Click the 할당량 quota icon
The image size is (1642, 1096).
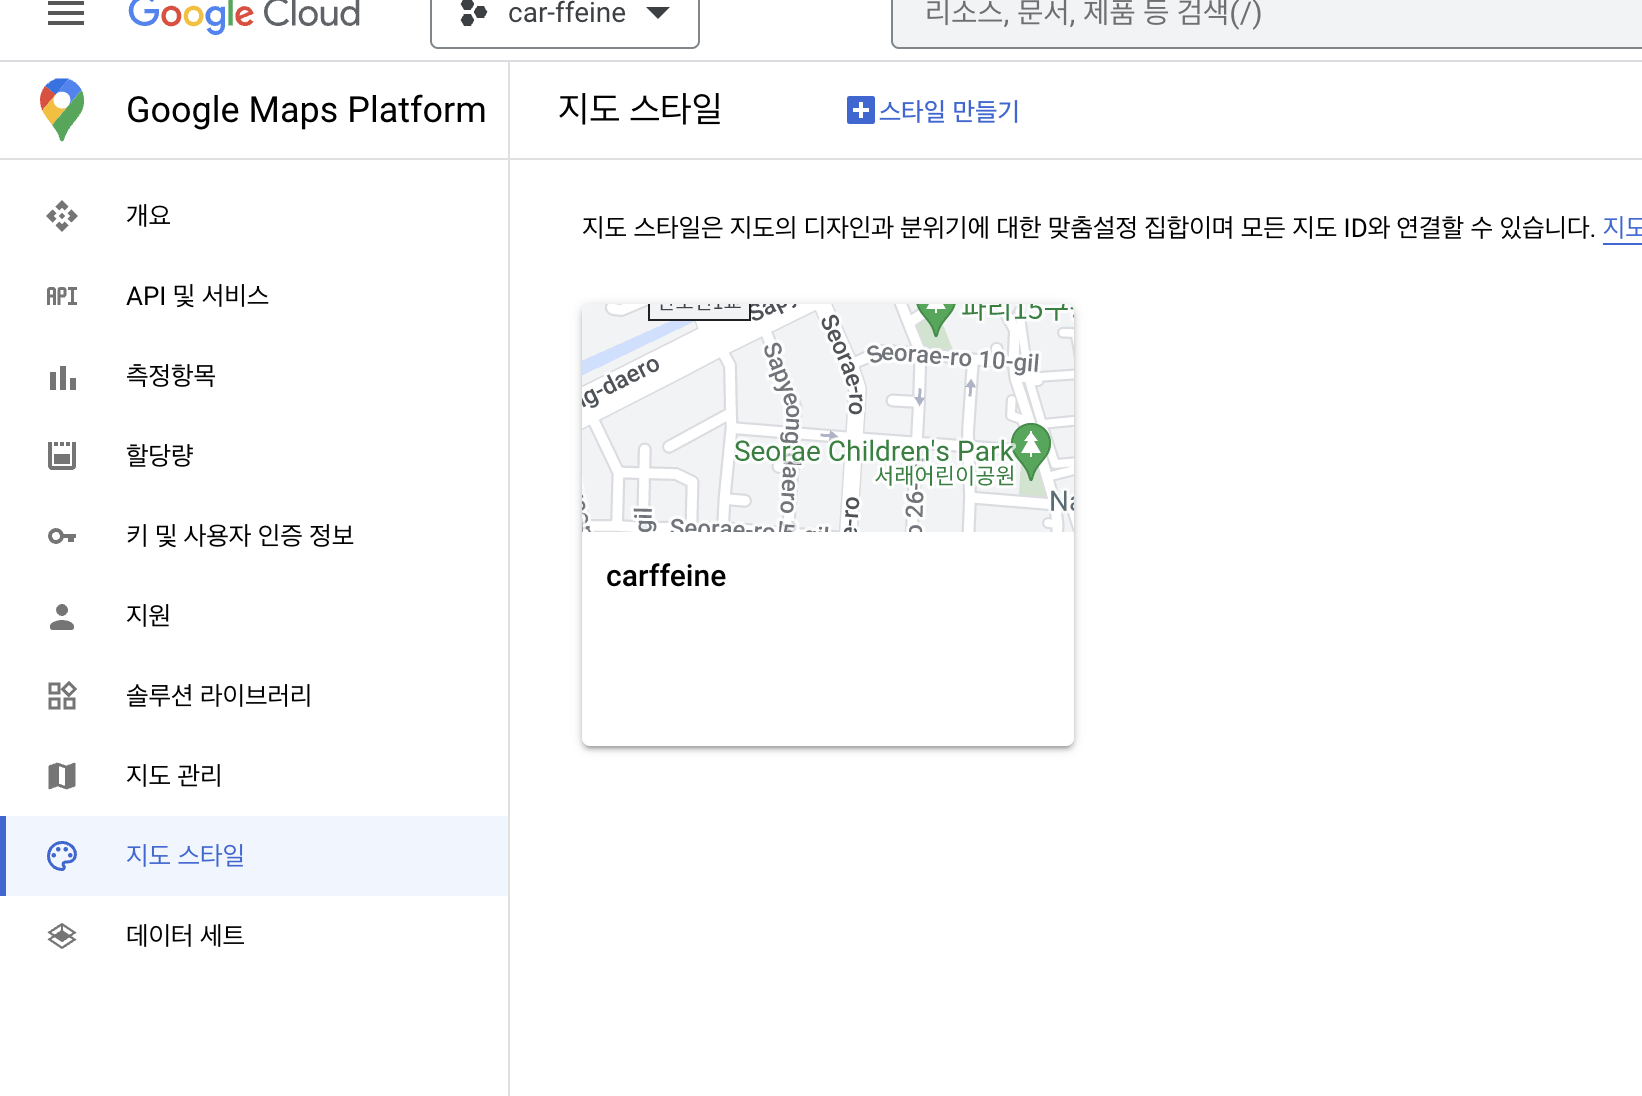(x=62, y=456)
